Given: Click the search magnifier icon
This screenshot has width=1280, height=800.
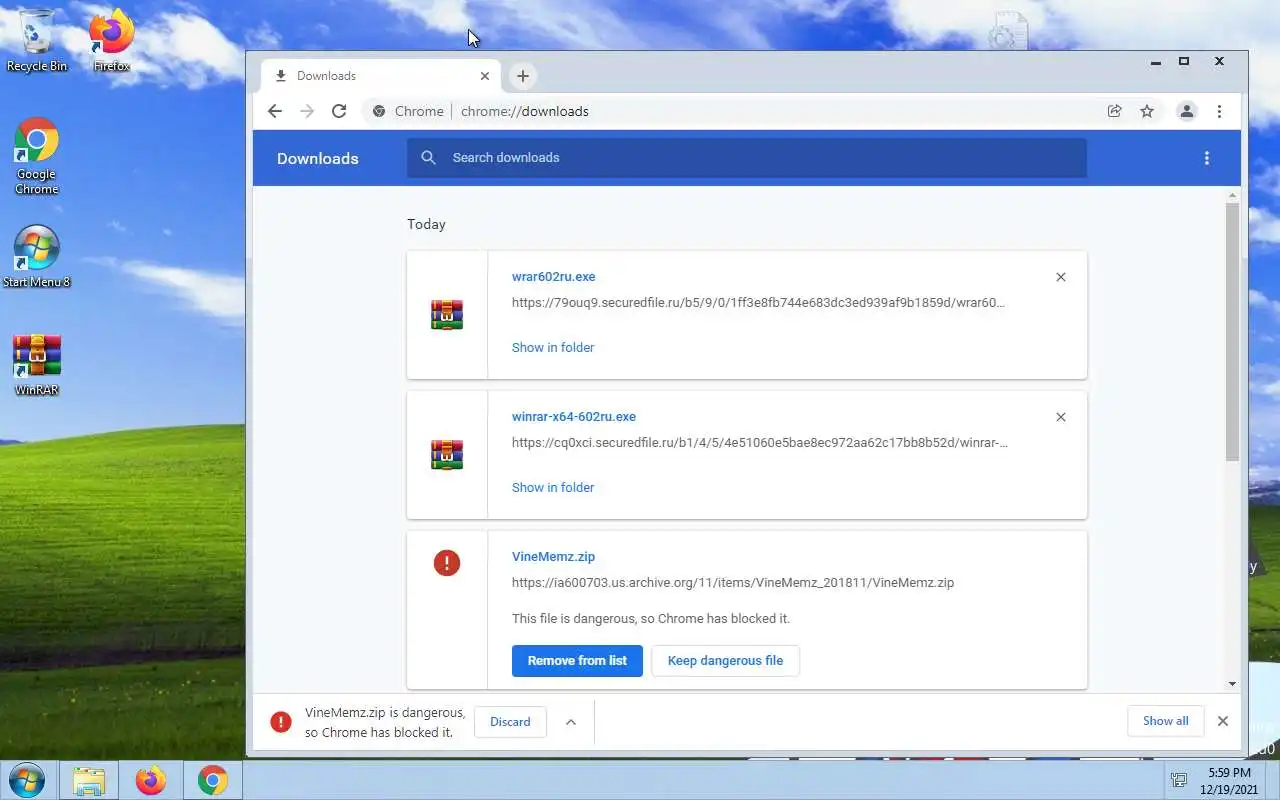Looking at the screenshot, I should coord(429,157).
